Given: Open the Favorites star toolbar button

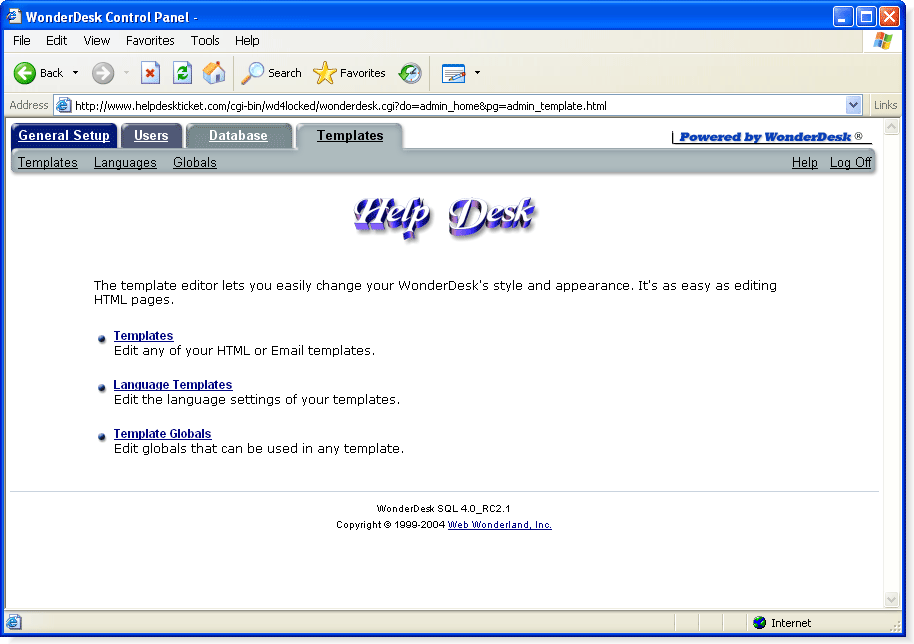Looking at the screenshot, I should click(349, 73).
